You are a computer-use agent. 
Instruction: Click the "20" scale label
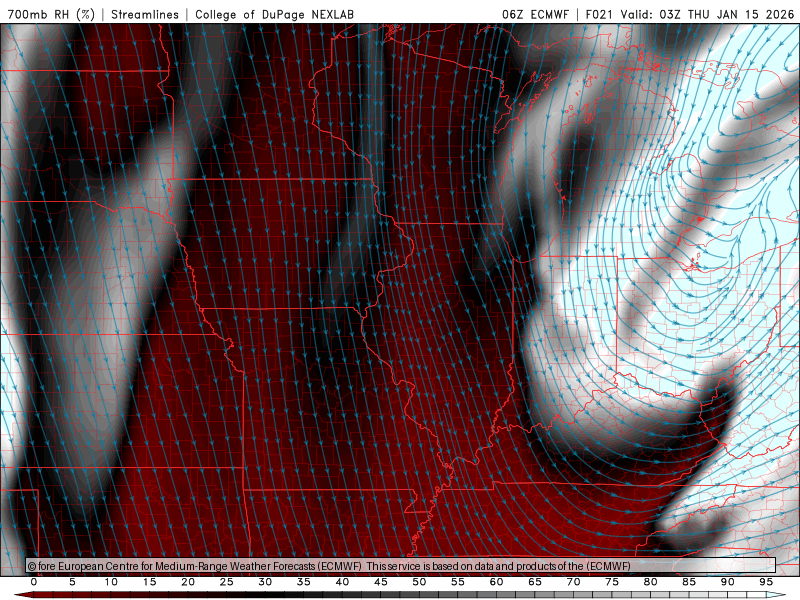(188, 582)
